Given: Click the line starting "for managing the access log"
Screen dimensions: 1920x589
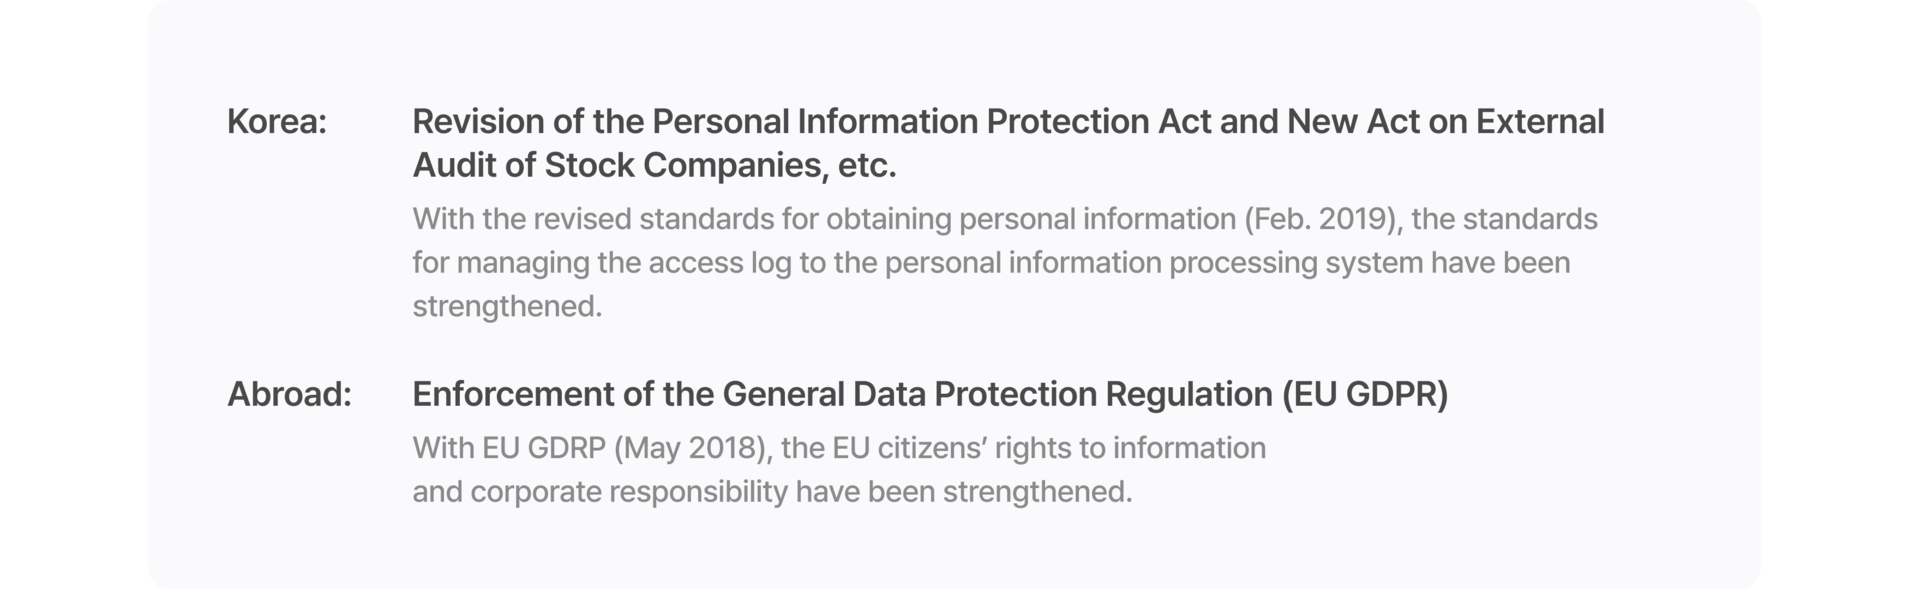Looking at the screenshot, I should tap(991, 263).
